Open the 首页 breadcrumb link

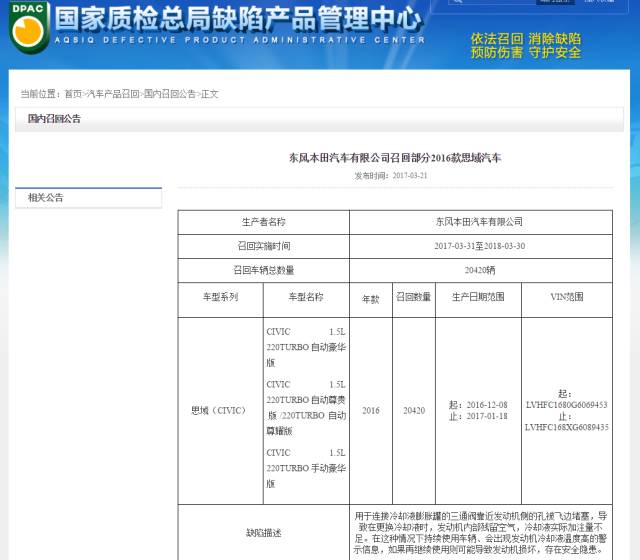[x=73, y=94]
